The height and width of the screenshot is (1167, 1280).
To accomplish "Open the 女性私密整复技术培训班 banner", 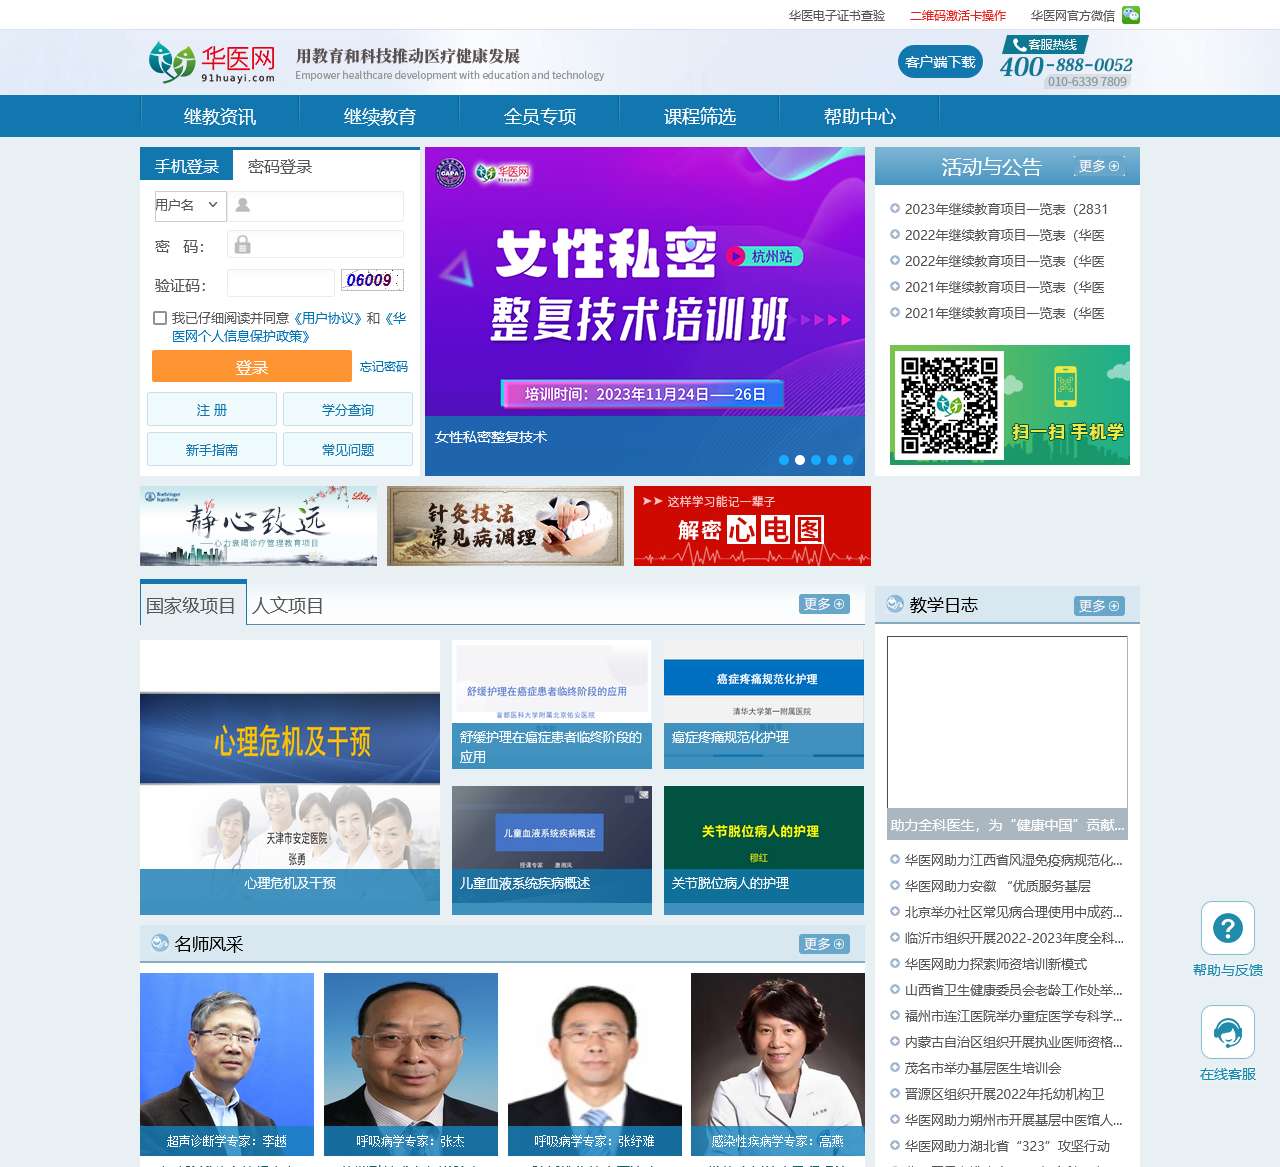I will [x=645, y=311].
